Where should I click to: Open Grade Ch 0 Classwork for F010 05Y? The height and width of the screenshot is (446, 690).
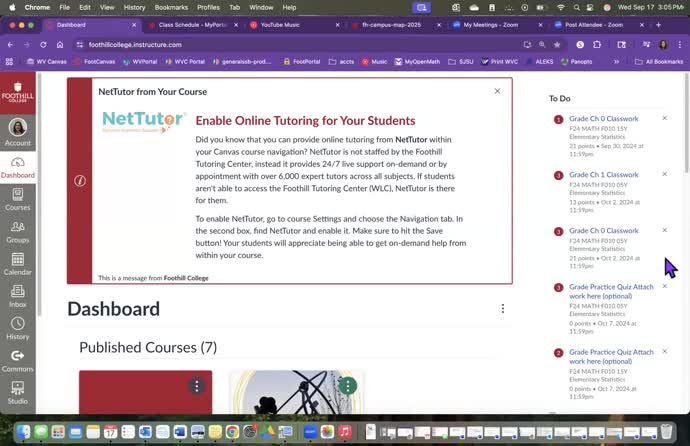pos(603,230)
